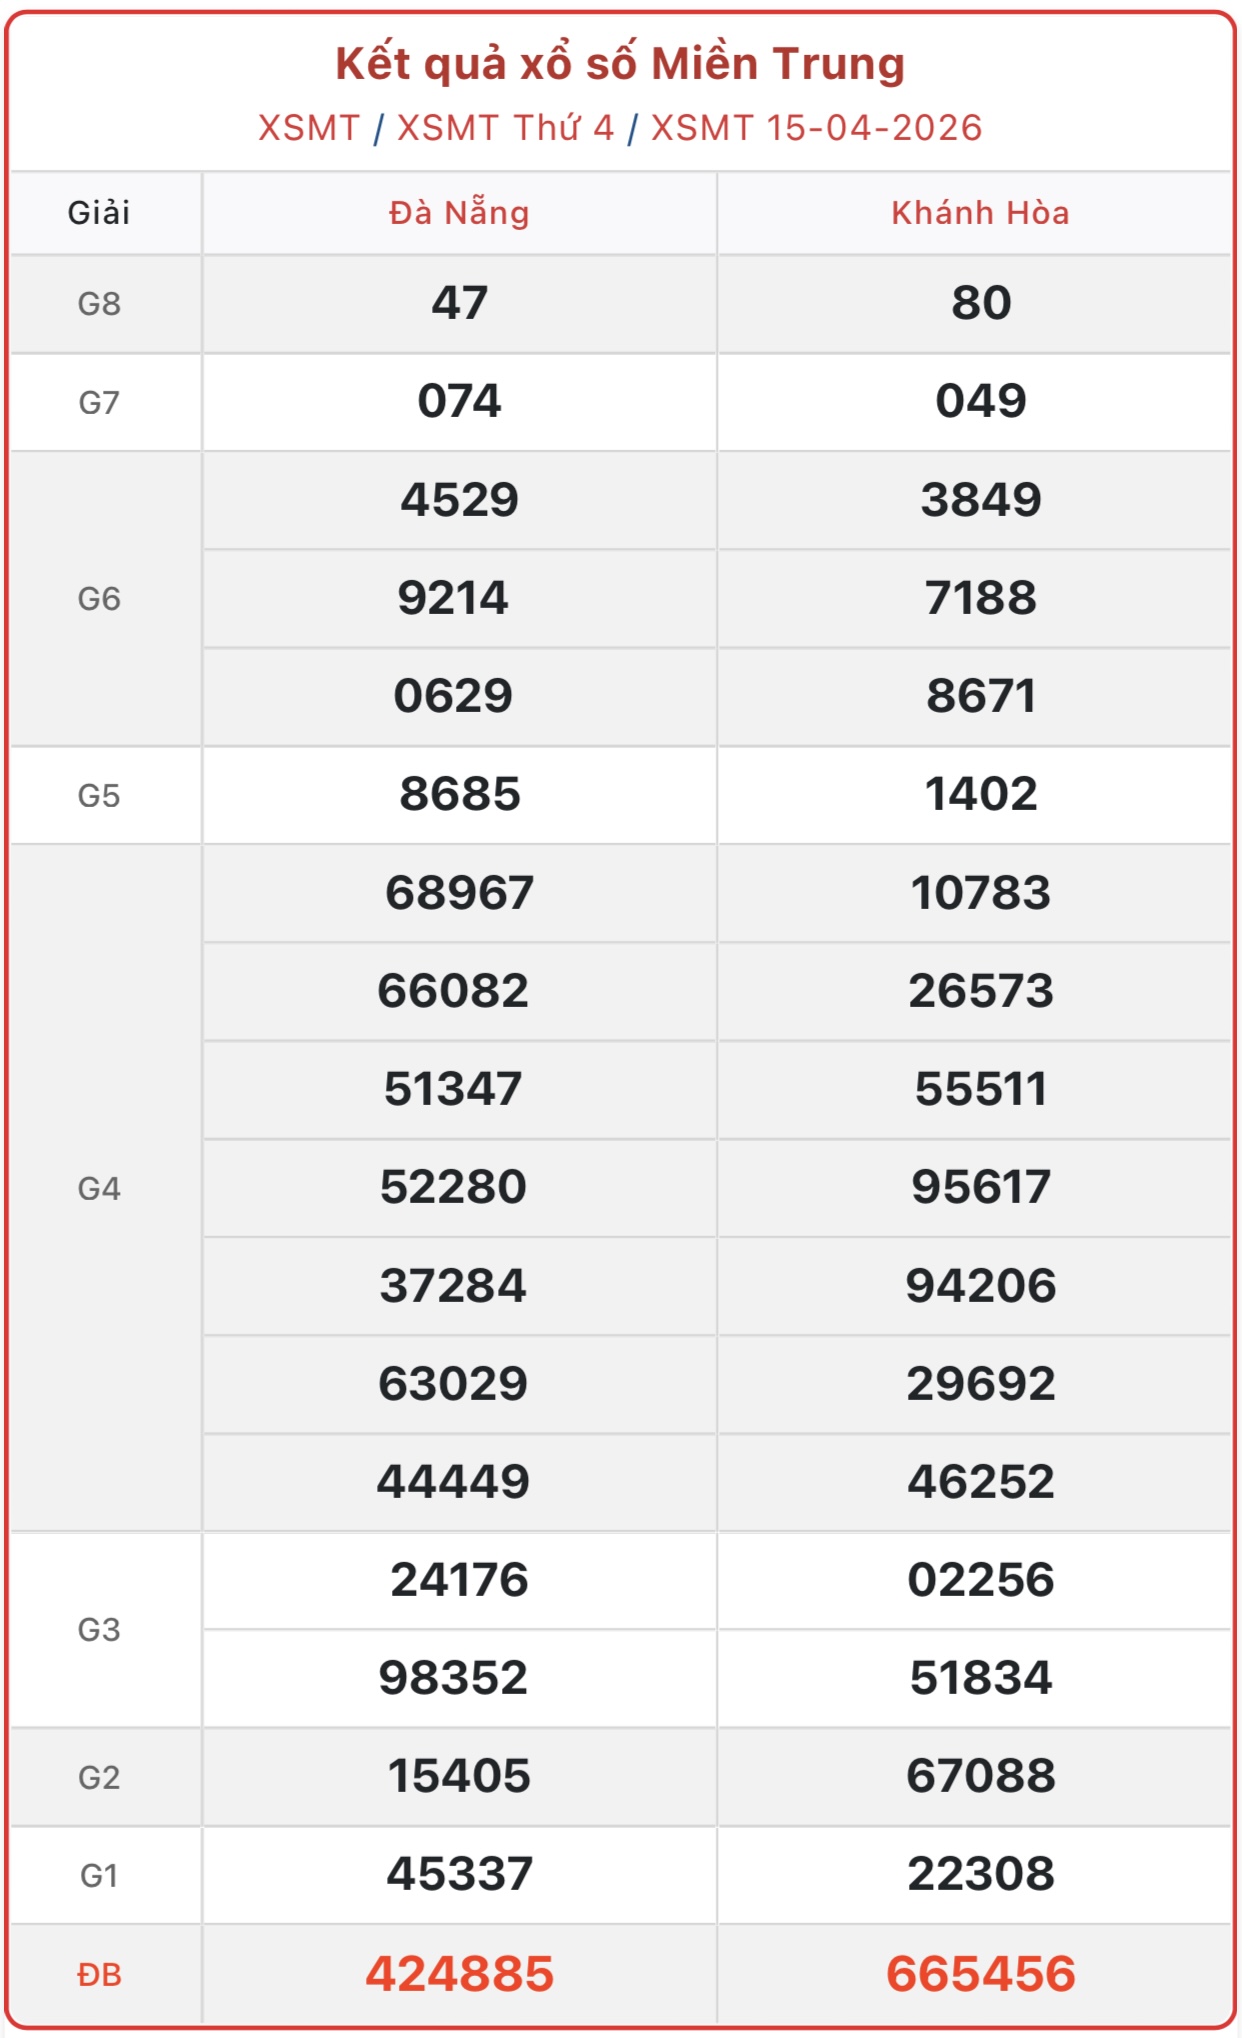Open the XSMT Thứ 4 link
Screen dimensions: 1242x2038
pyautogui.click(x=505, y=128)
